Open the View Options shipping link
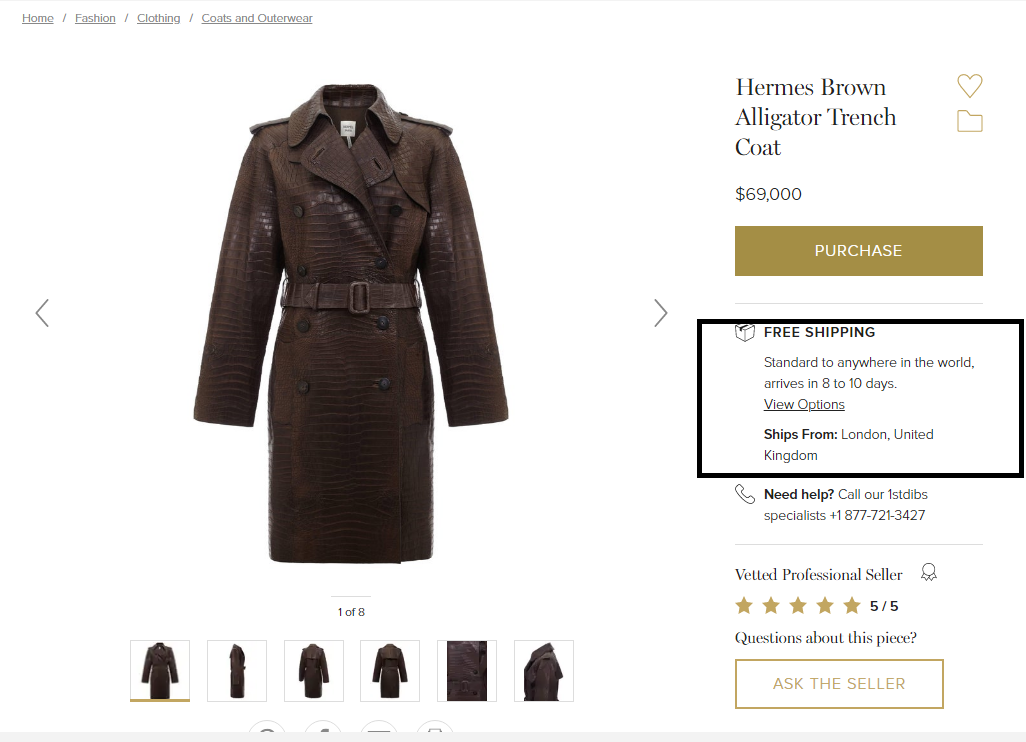Screen dimensions: 1026x742 tap(804, 404)
